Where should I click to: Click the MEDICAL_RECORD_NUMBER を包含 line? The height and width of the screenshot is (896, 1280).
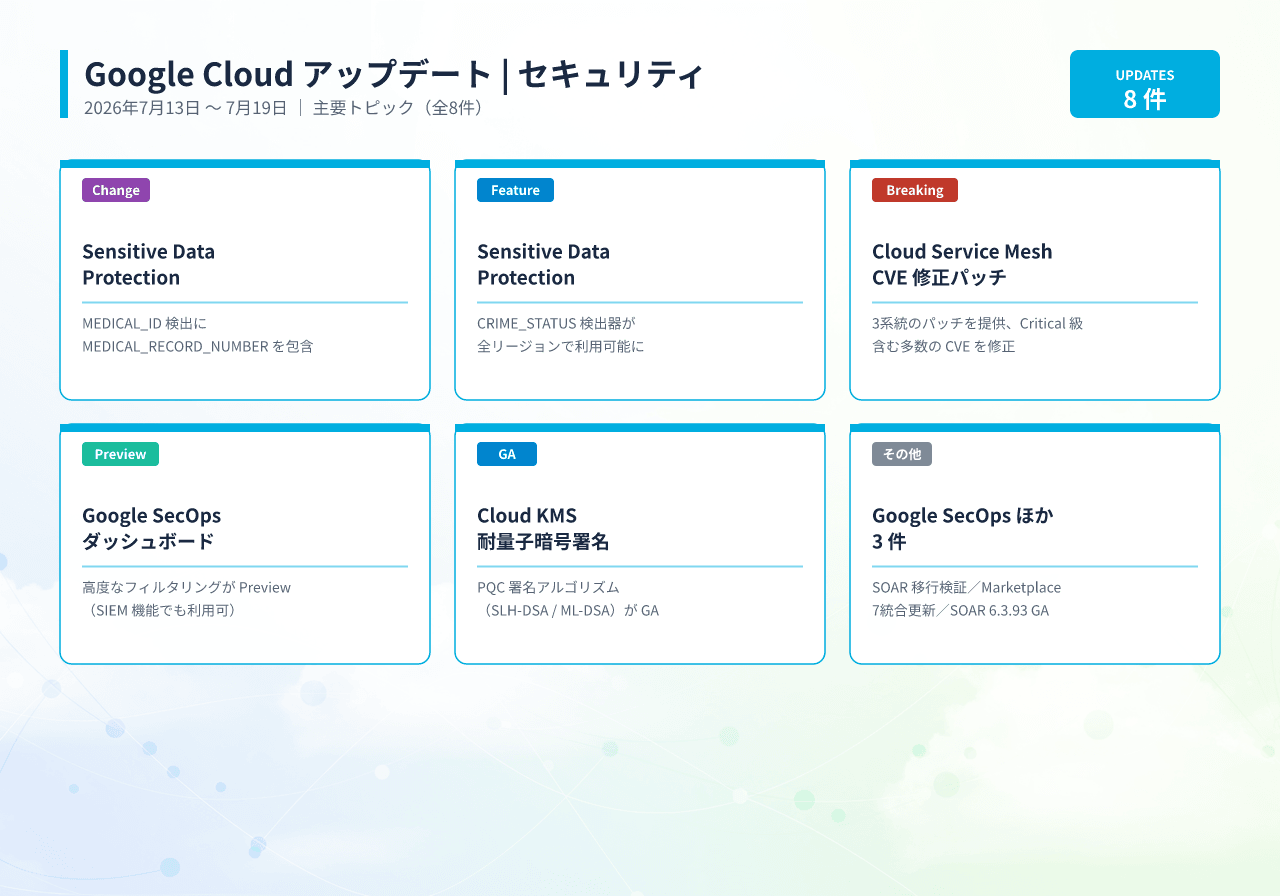(x=198, y=346)
